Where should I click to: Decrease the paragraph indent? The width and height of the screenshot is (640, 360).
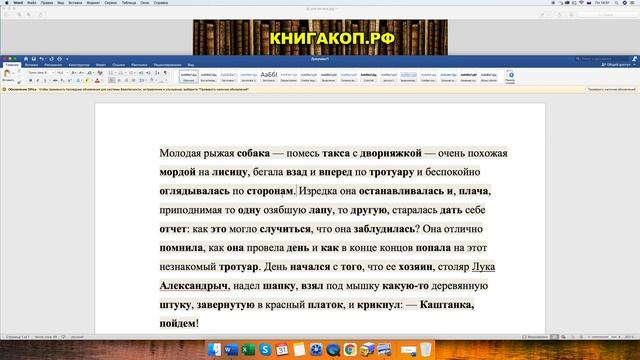(x=141, y=73)
